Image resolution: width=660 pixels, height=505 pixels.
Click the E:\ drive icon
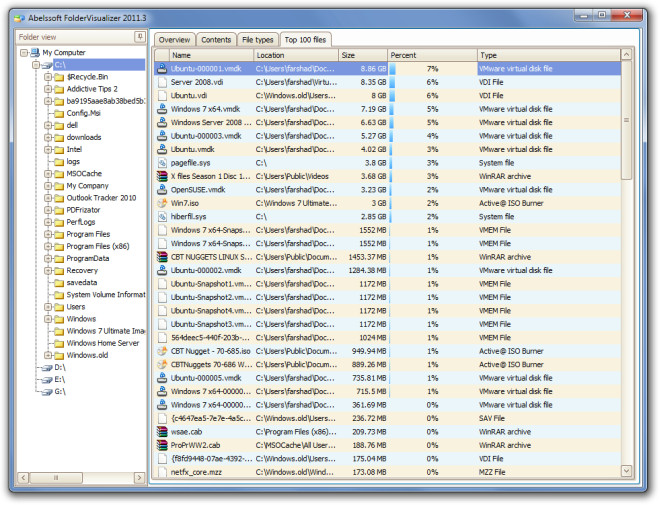tap(46, 380)
